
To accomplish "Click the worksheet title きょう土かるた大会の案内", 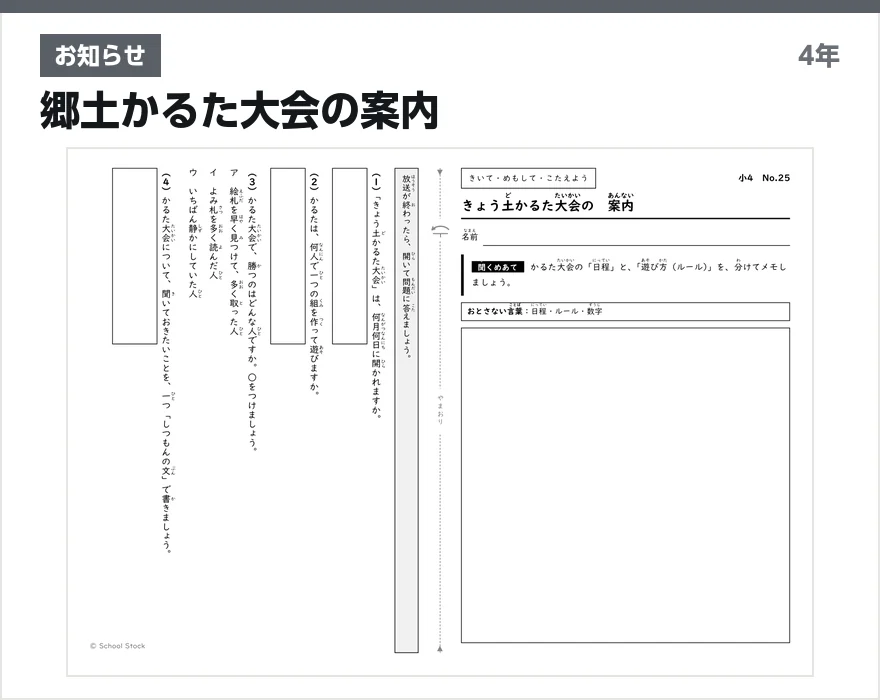I will point(548,203).
